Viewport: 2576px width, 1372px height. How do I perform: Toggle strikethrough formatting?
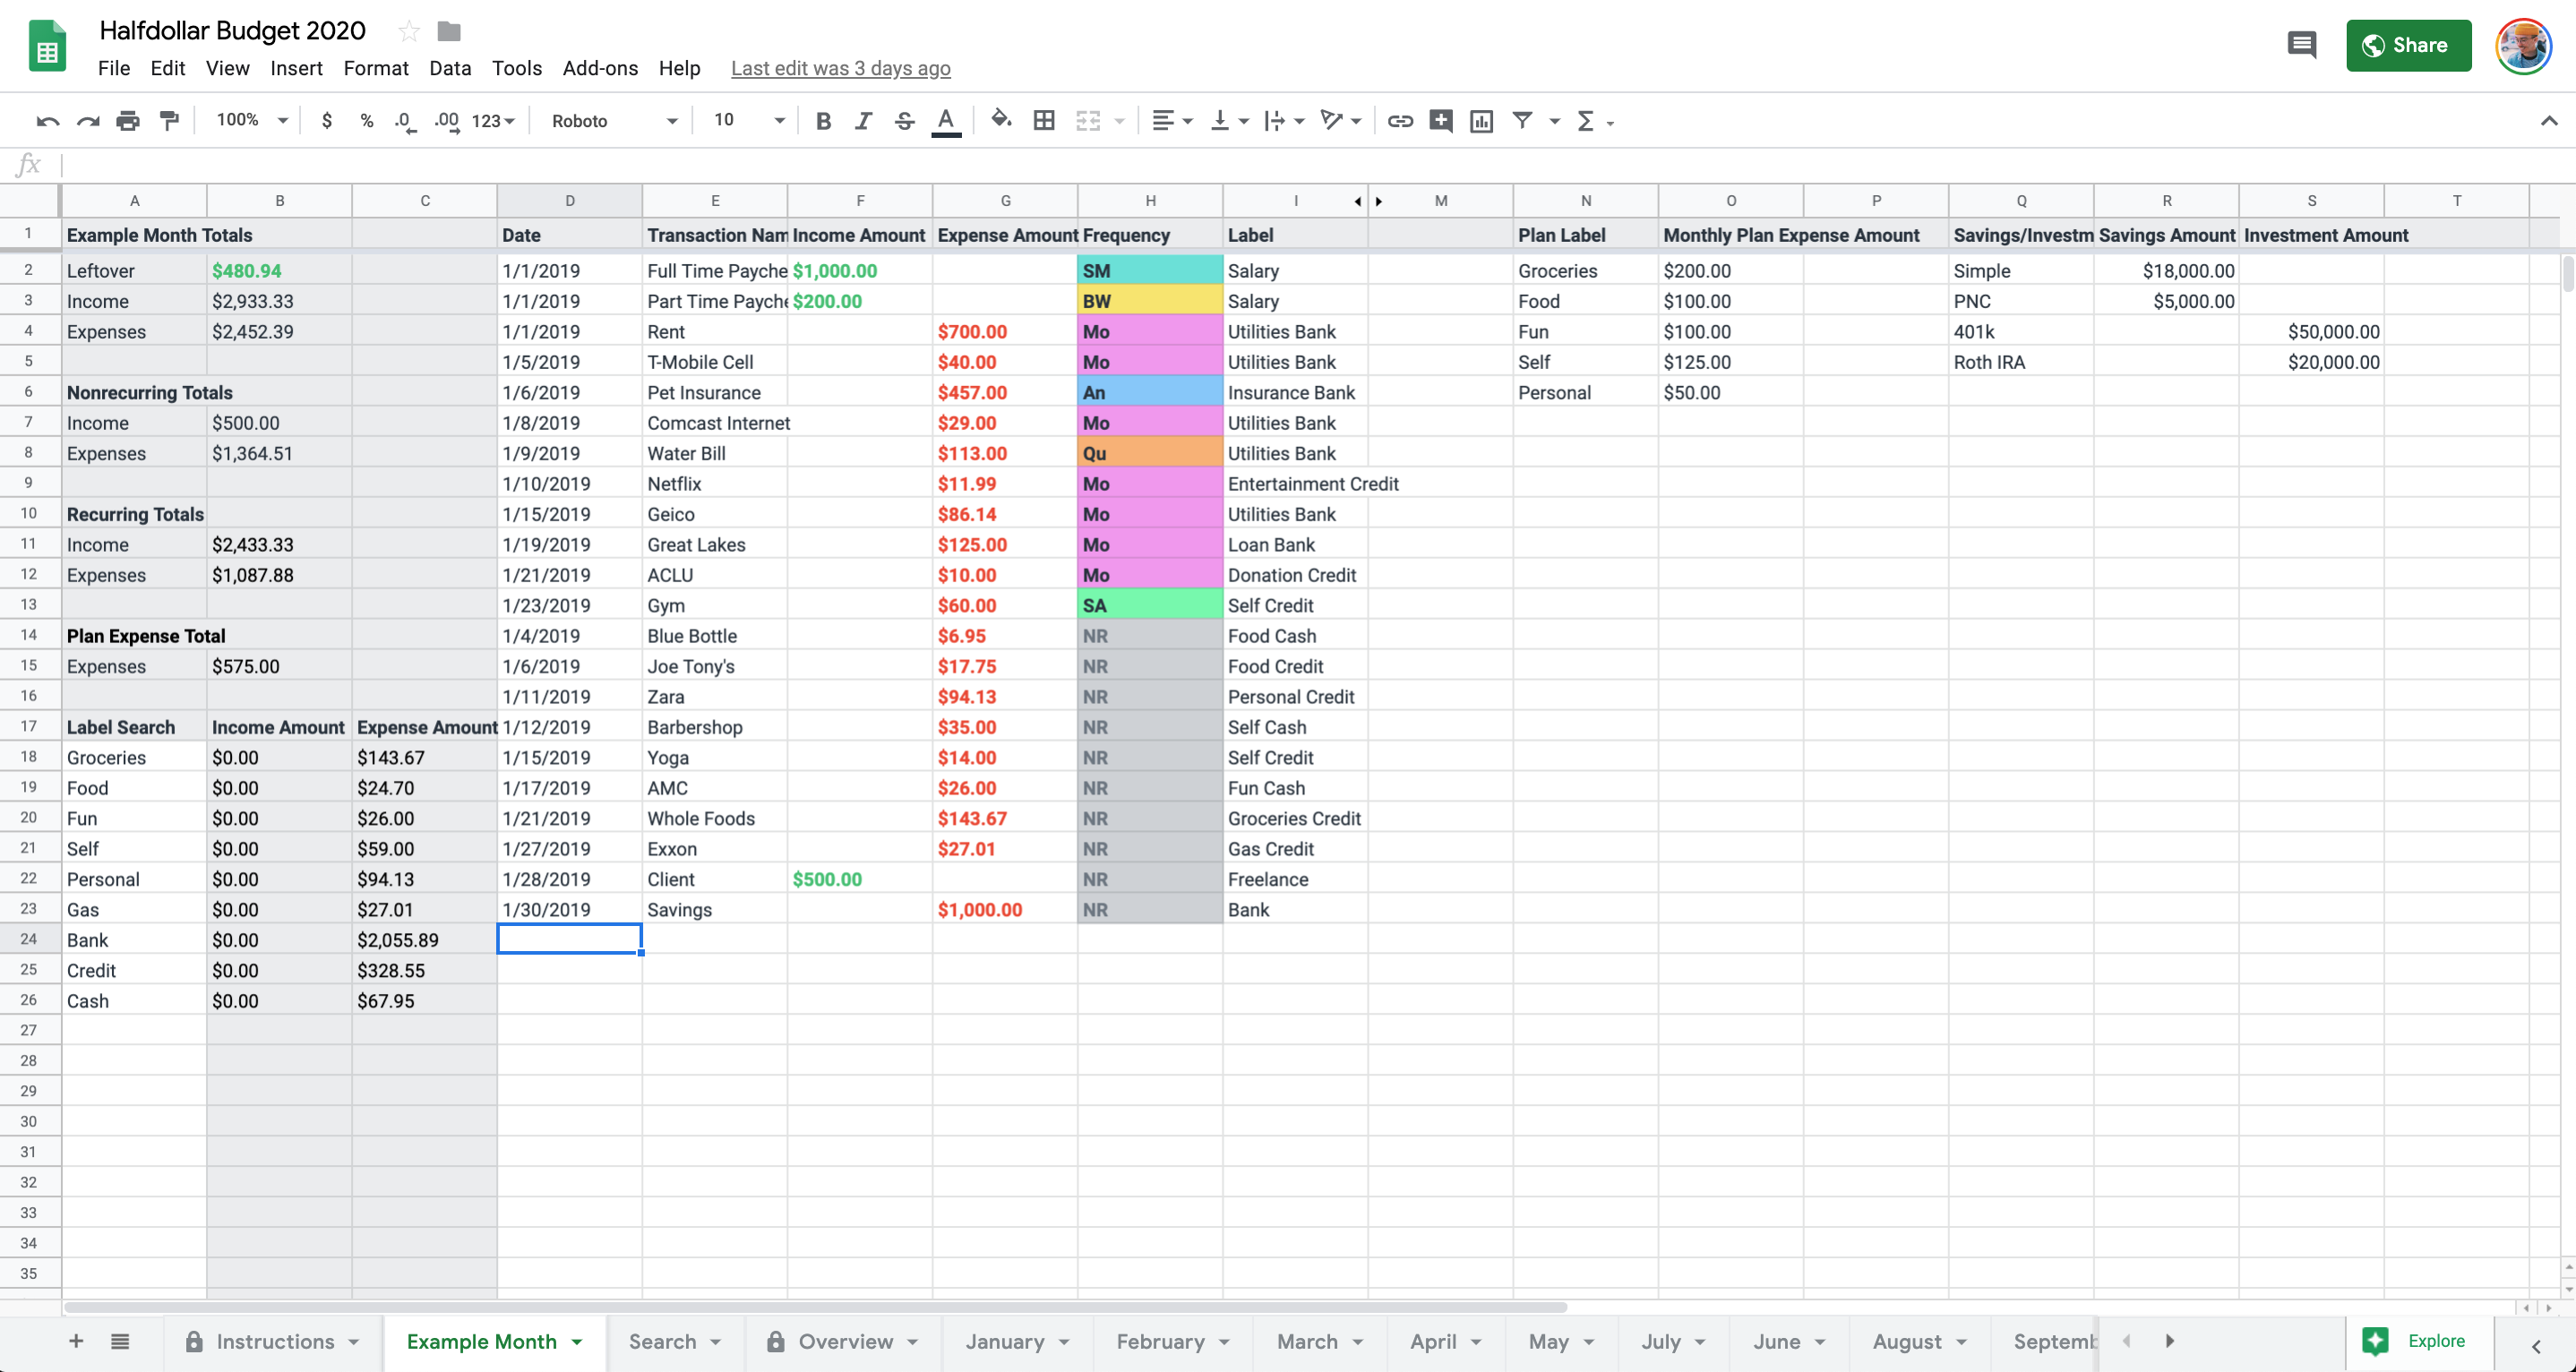tap(904, 121)
